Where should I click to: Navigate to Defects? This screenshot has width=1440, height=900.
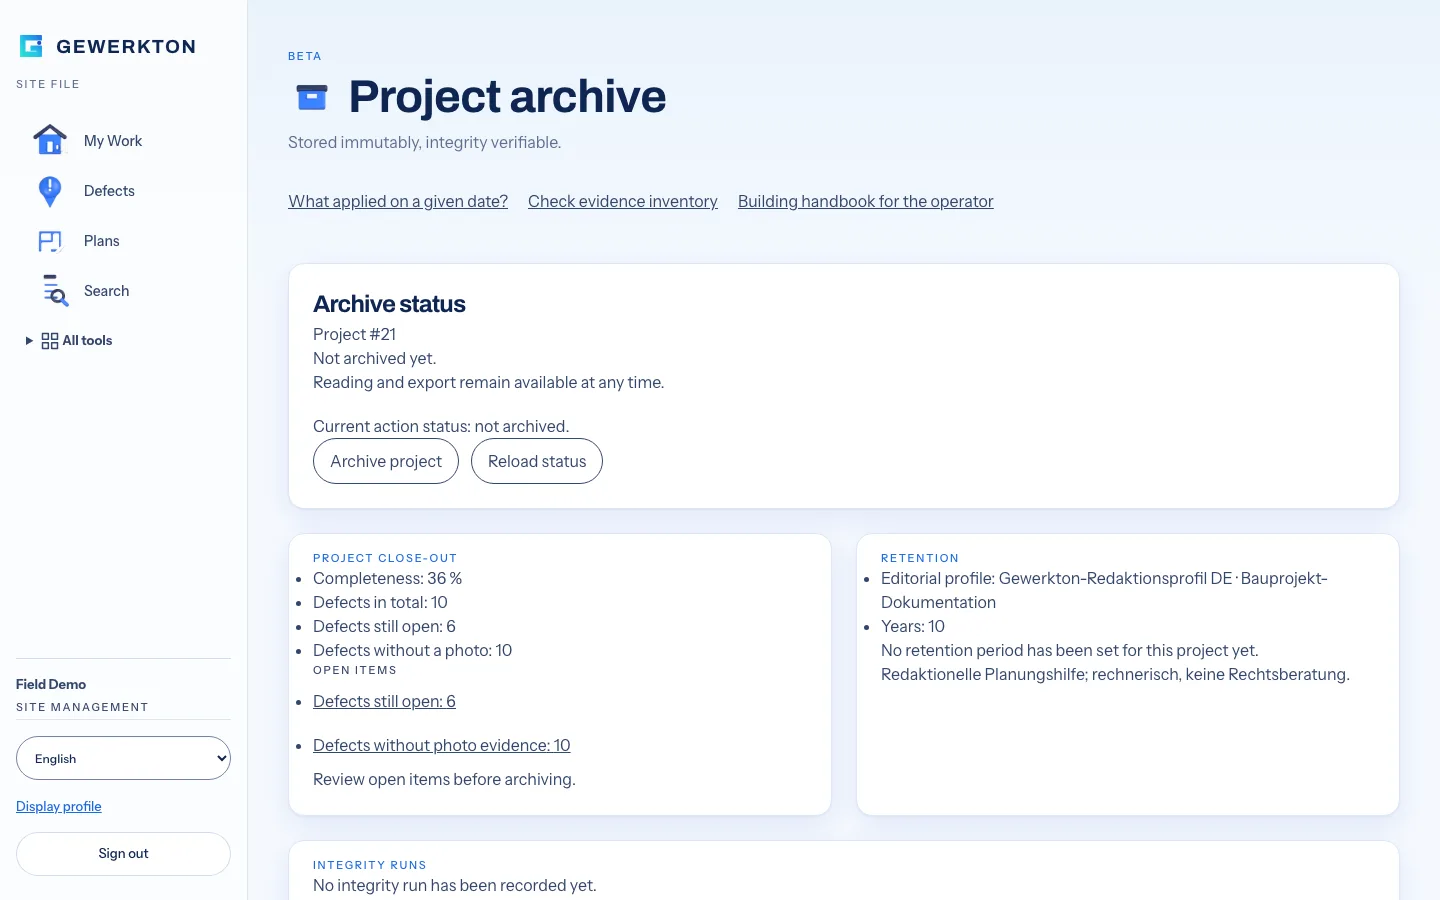[109, 191]
